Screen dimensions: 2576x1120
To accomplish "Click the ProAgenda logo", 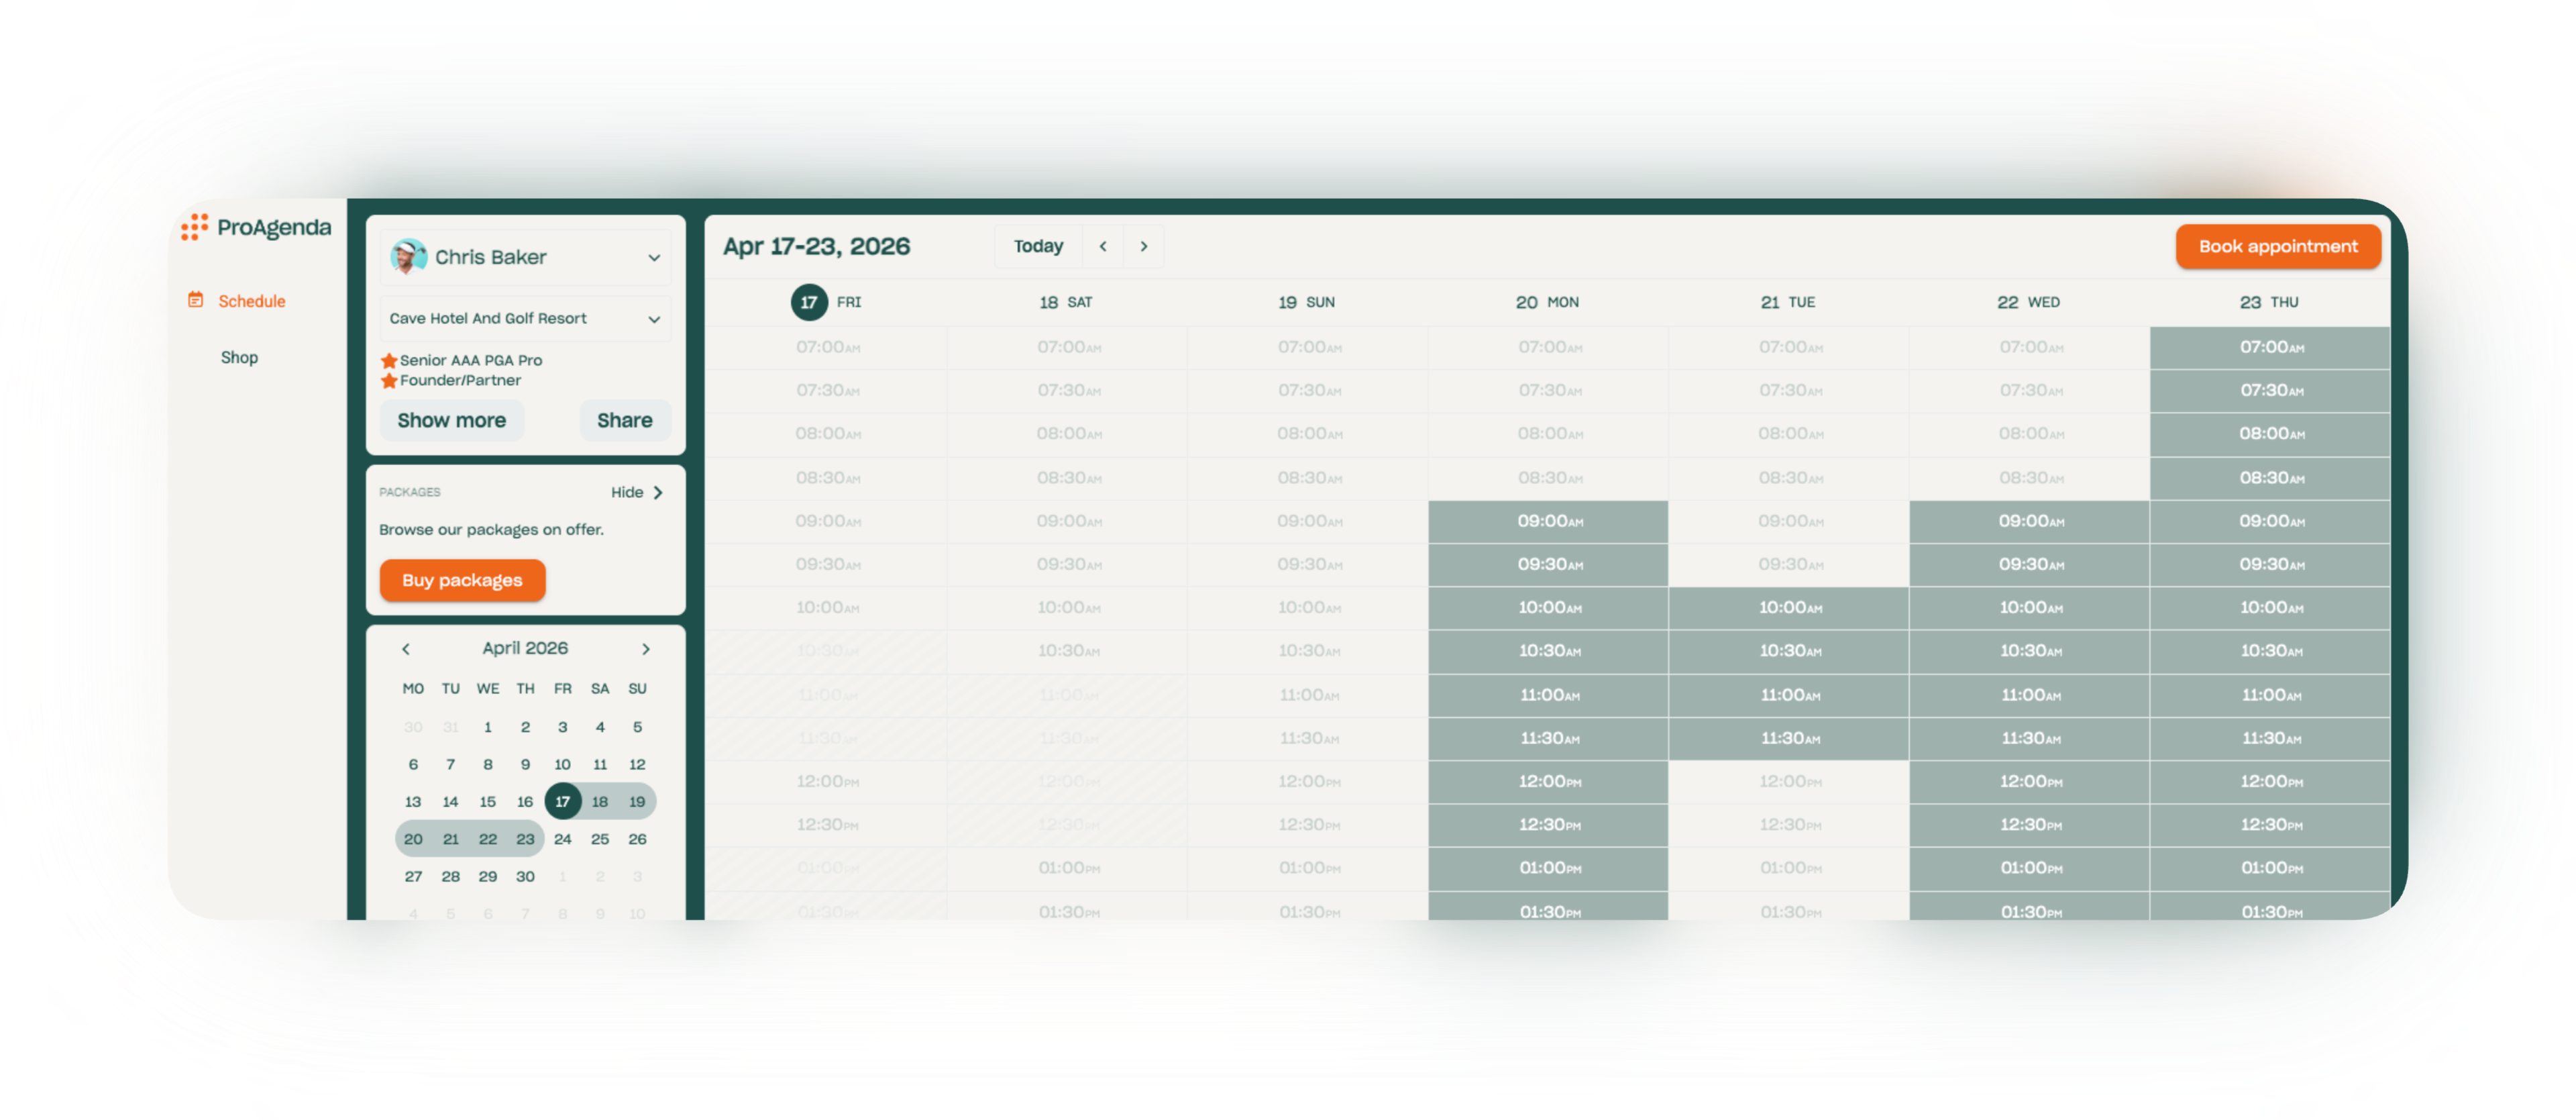I will pos(256,228).
